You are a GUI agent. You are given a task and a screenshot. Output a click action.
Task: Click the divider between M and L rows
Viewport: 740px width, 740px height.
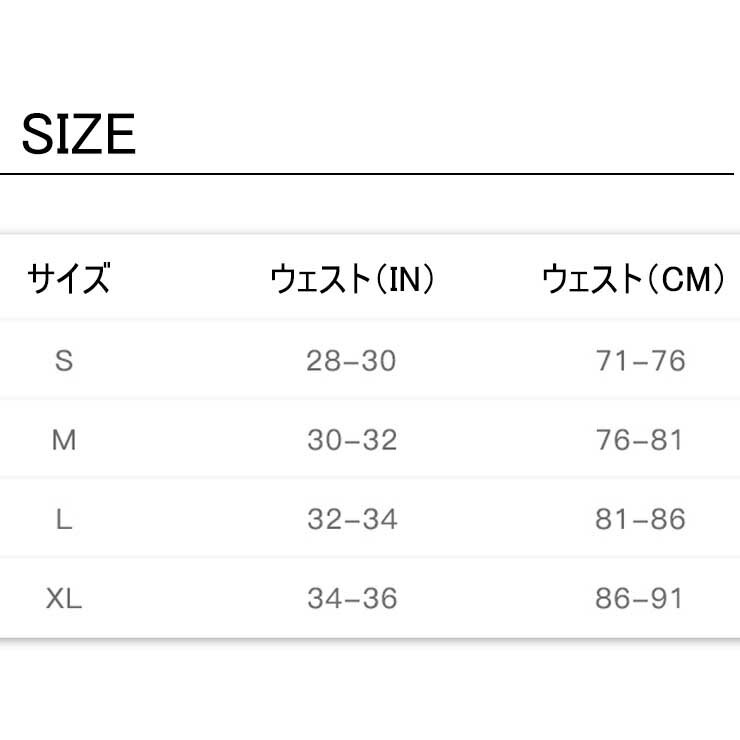370,478
